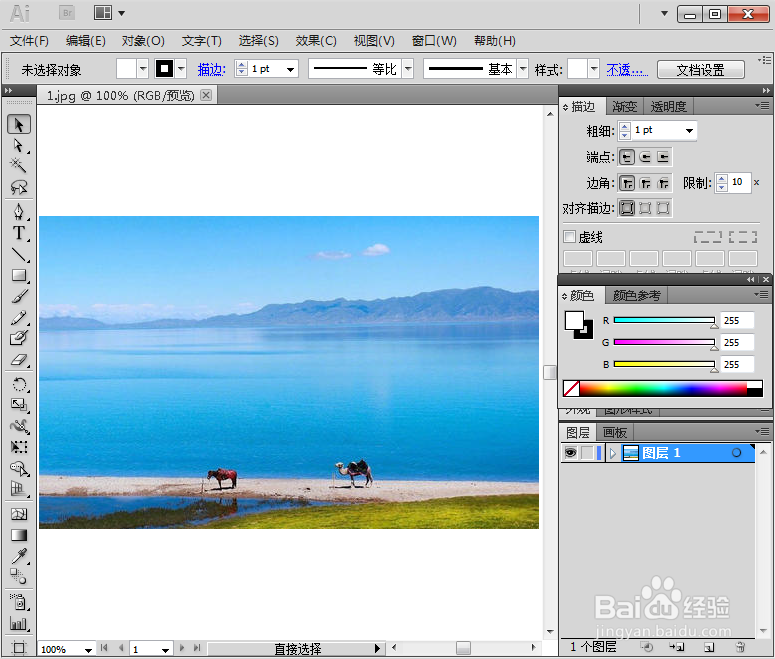The image size is (775, 659).
Task: Select the Rectangle tool
Action: 19,275
